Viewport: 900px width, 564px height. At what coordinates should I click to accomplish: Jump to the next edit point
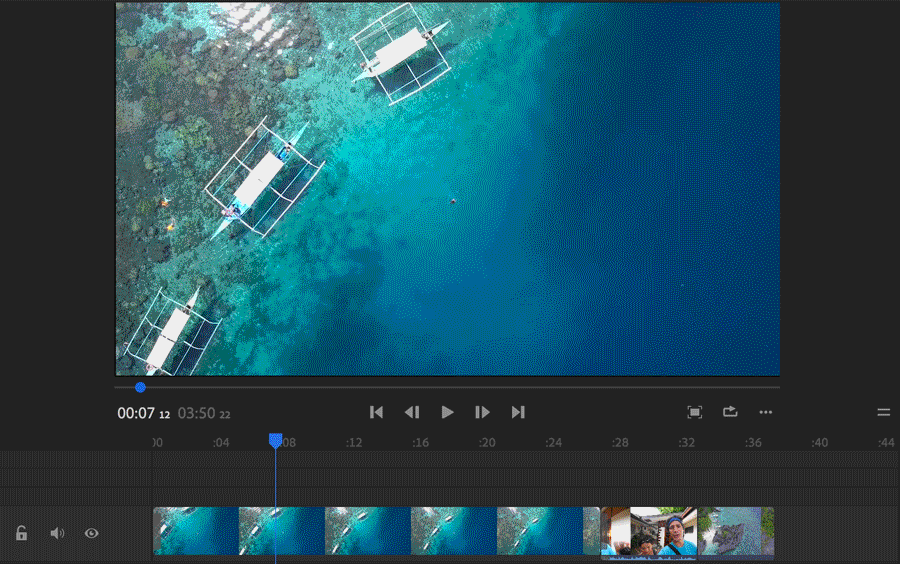click(518, 412)
